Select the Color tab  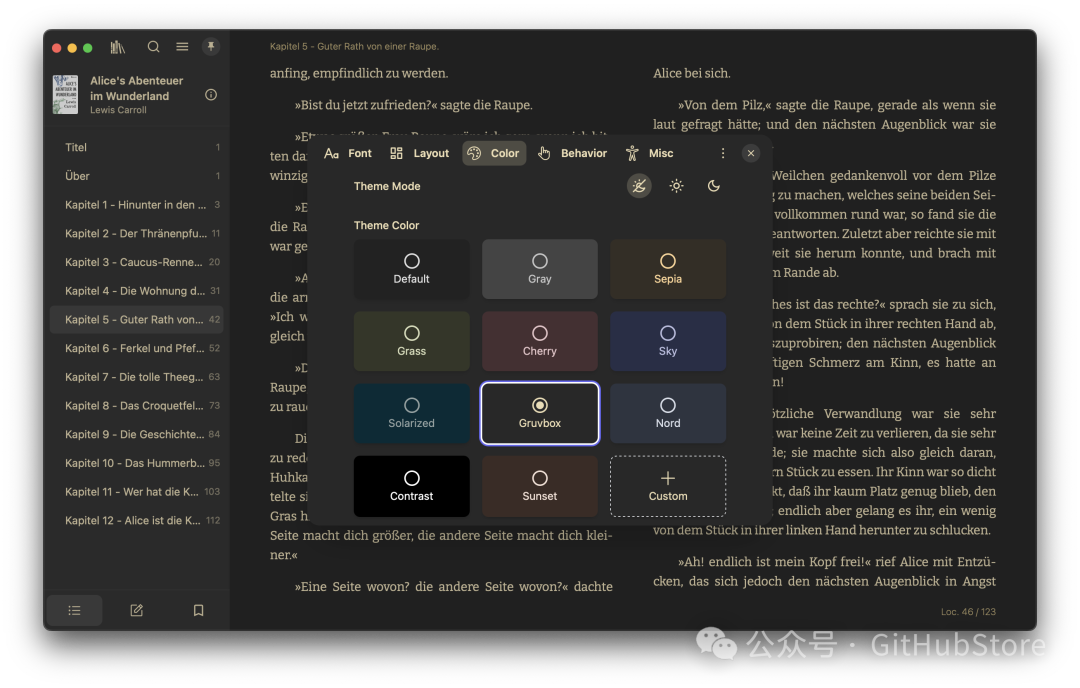point(494,154)
